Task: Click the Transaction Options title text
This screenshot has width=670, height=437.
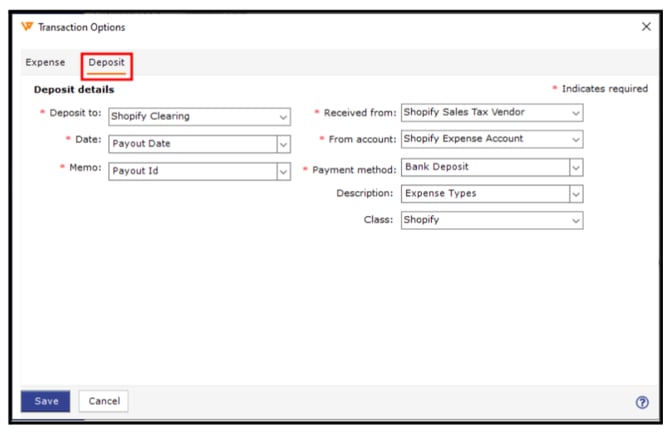Action: tap(82, 27)
